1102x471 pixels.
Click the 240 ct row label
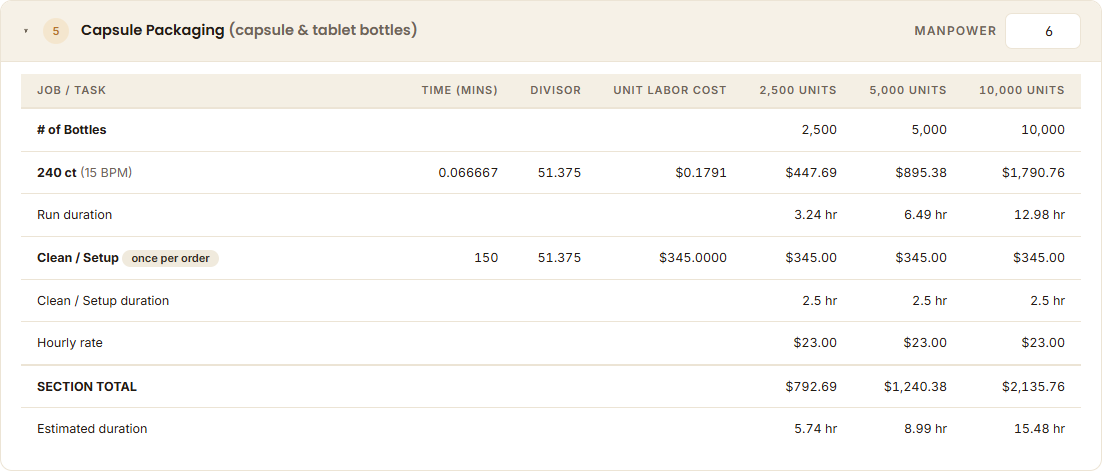[x=84, y=172]
